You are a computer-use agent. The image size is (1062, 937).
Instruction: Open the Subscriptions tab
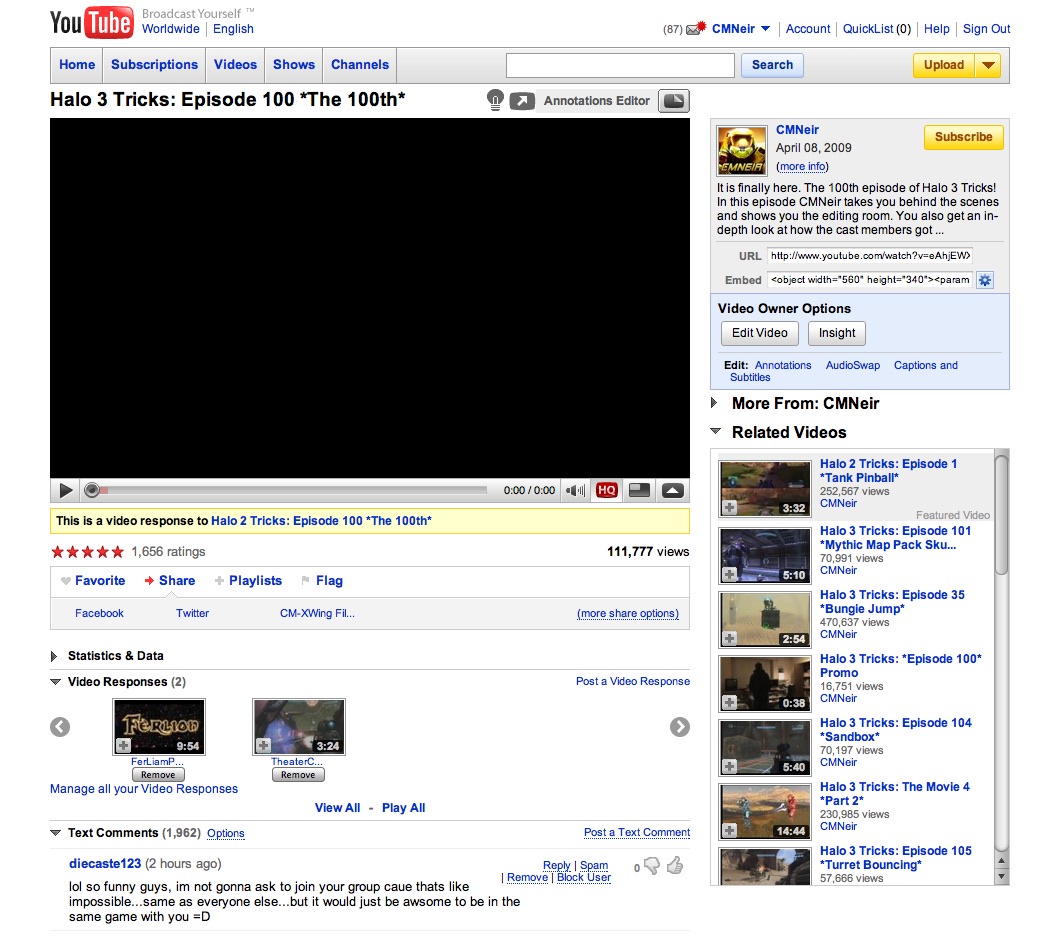[x=154, y=65]
